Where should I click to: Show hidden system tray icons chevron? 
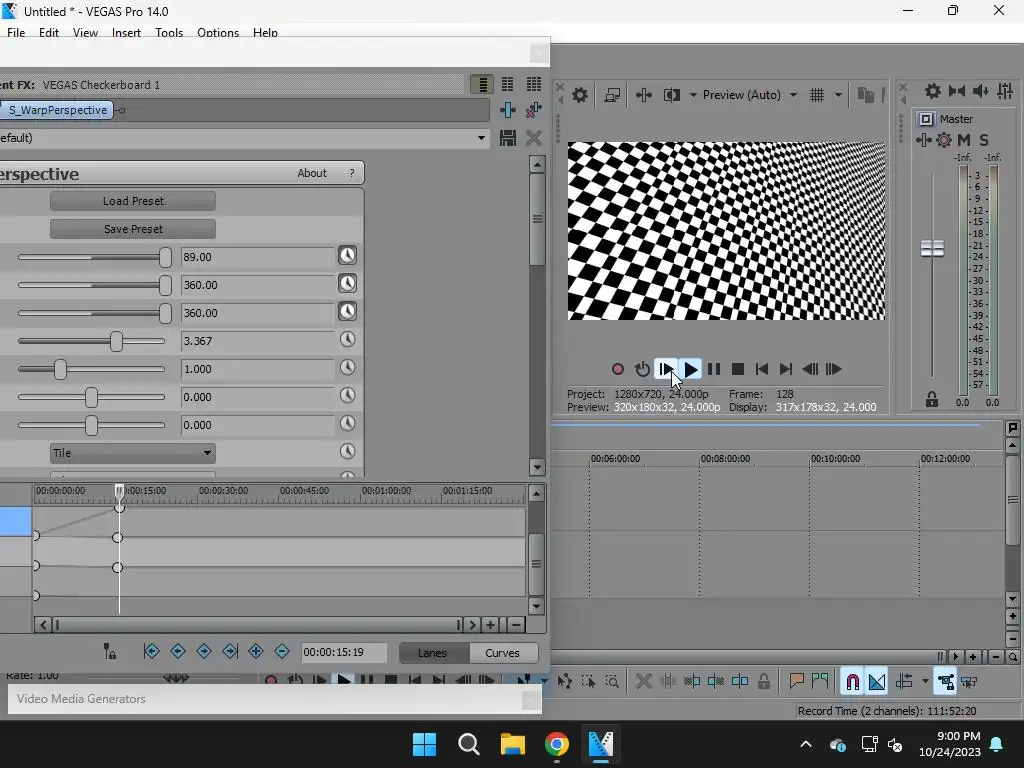pyautogui.click(x=806, y=744)
